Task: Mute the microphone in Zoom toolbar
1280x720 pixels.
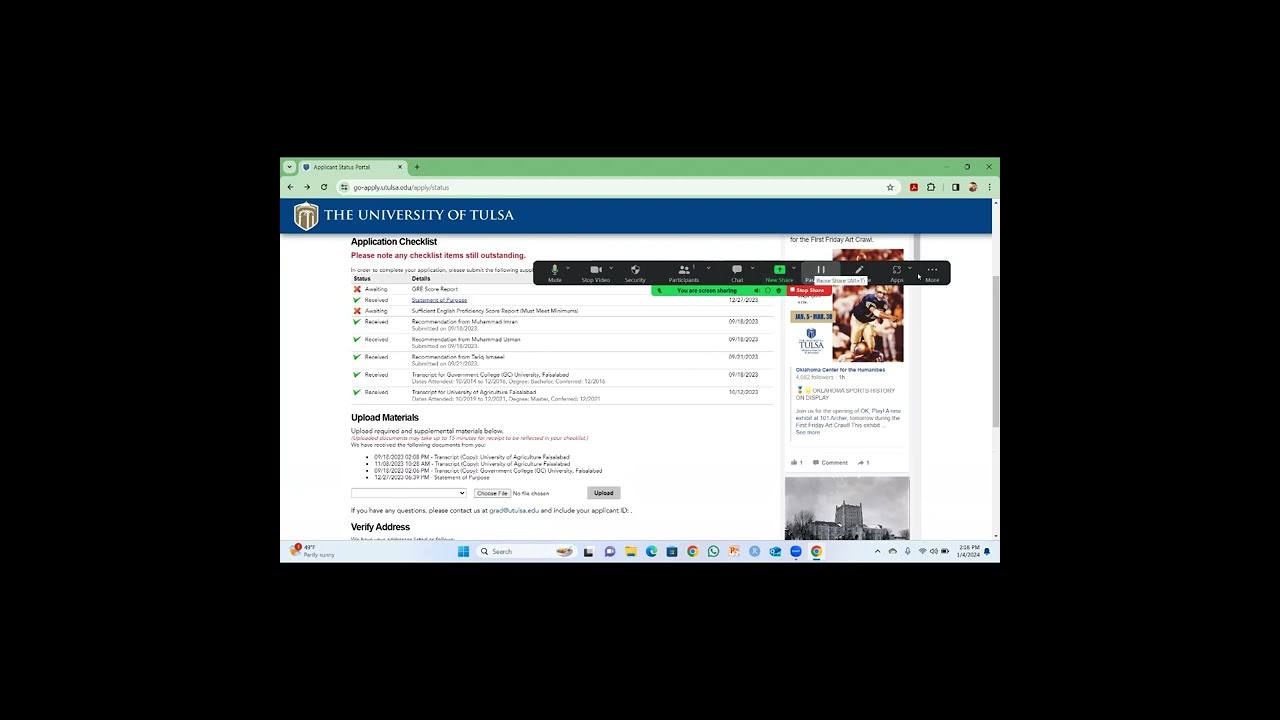Action: 554,272
